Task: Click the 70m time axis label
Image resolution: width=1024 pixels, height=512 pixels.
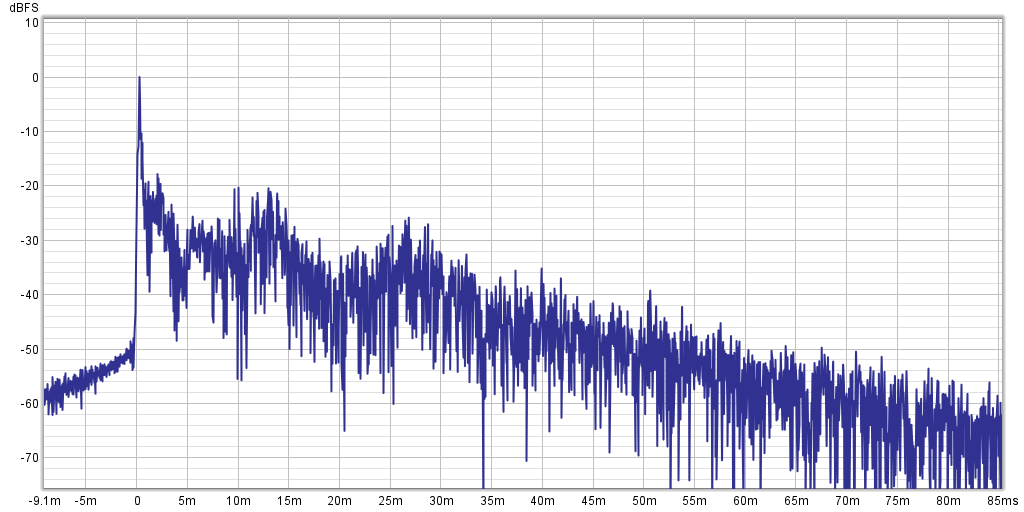Action: (846, 502)
